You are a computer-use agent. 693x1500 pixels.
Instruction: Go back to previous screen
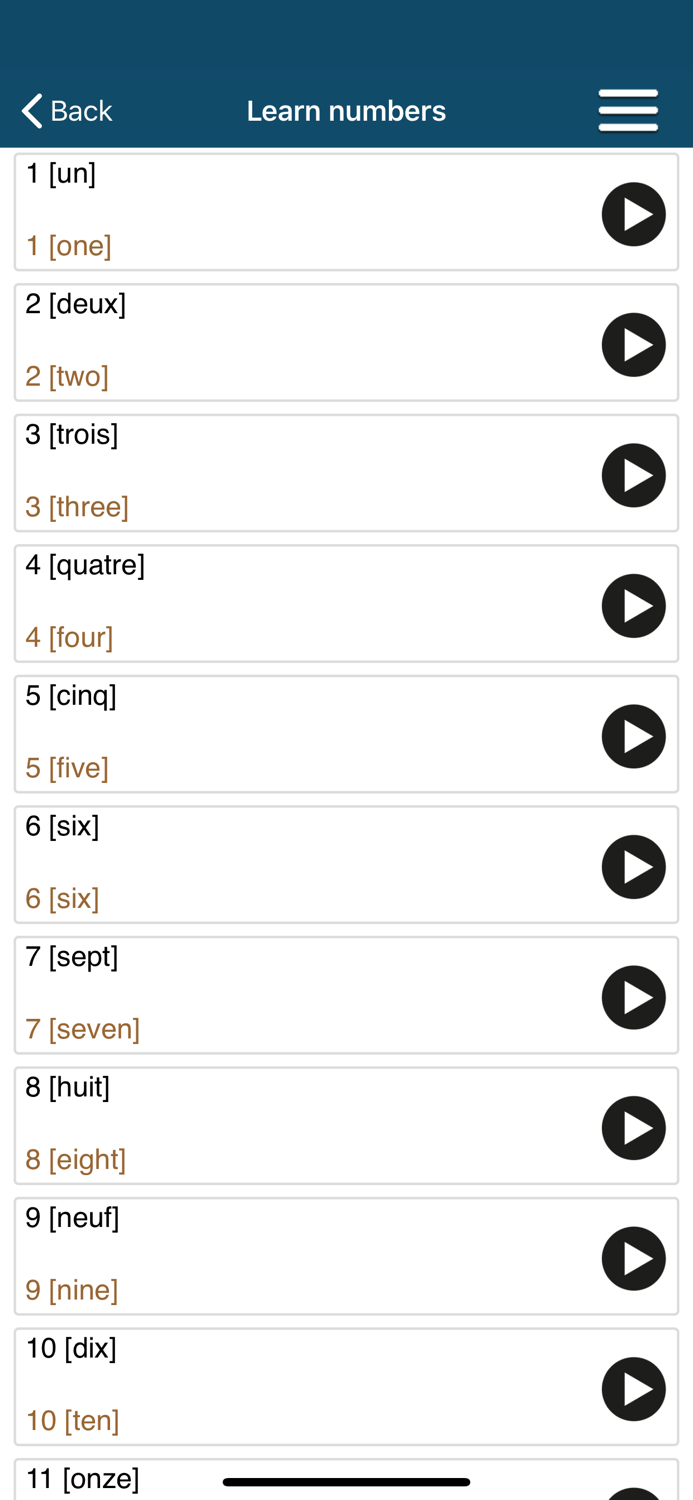click(65, 110)
